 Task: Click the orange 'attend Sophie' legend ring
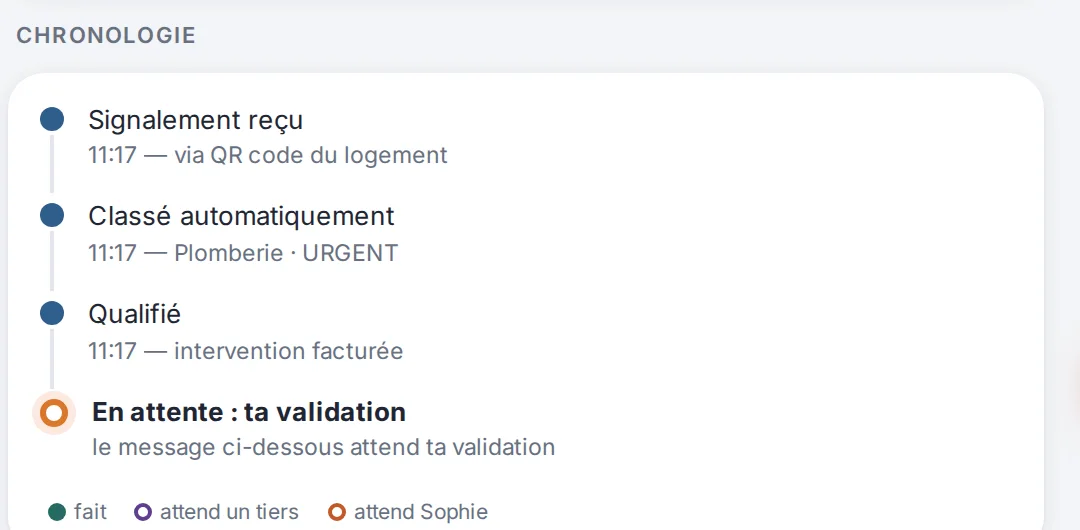click(x=337, y=512)
